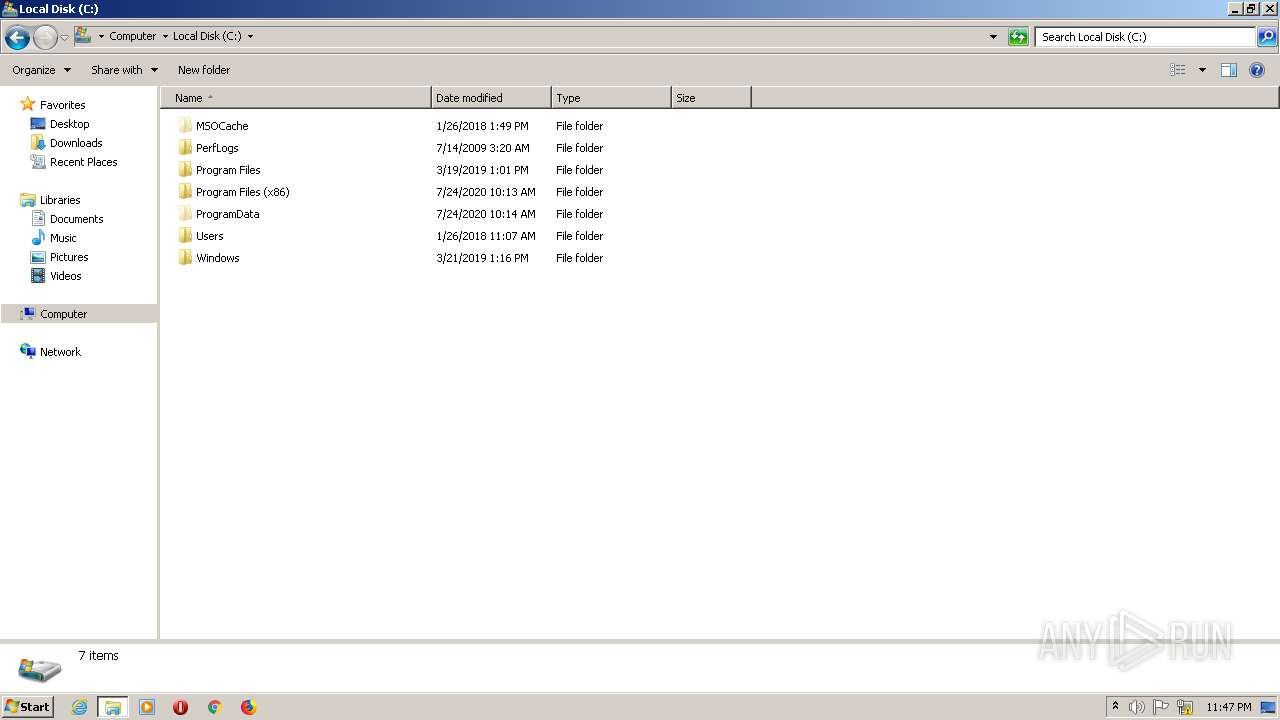Click the volume speaker tray icon
The height and width of the screenshot is (720, 1280).
coord(1137,707)
